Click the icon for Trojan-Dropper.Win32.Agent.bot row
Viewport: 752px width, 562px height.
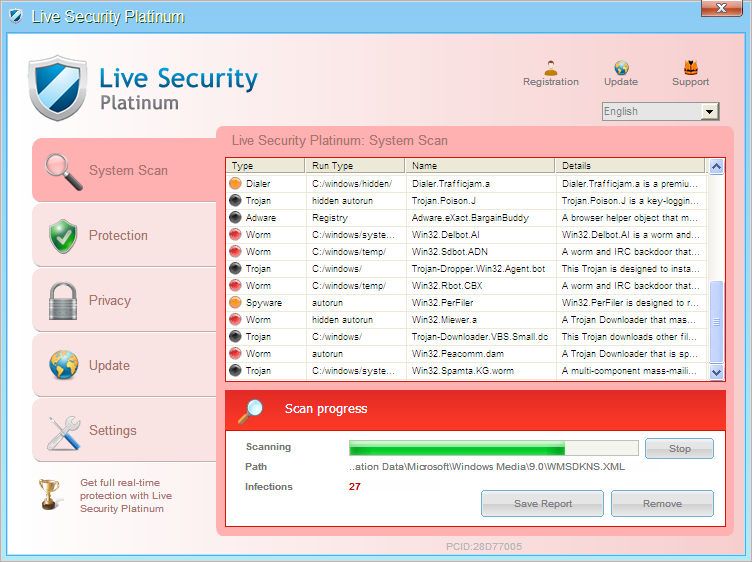pyautogui.click(x=235, y=269)
